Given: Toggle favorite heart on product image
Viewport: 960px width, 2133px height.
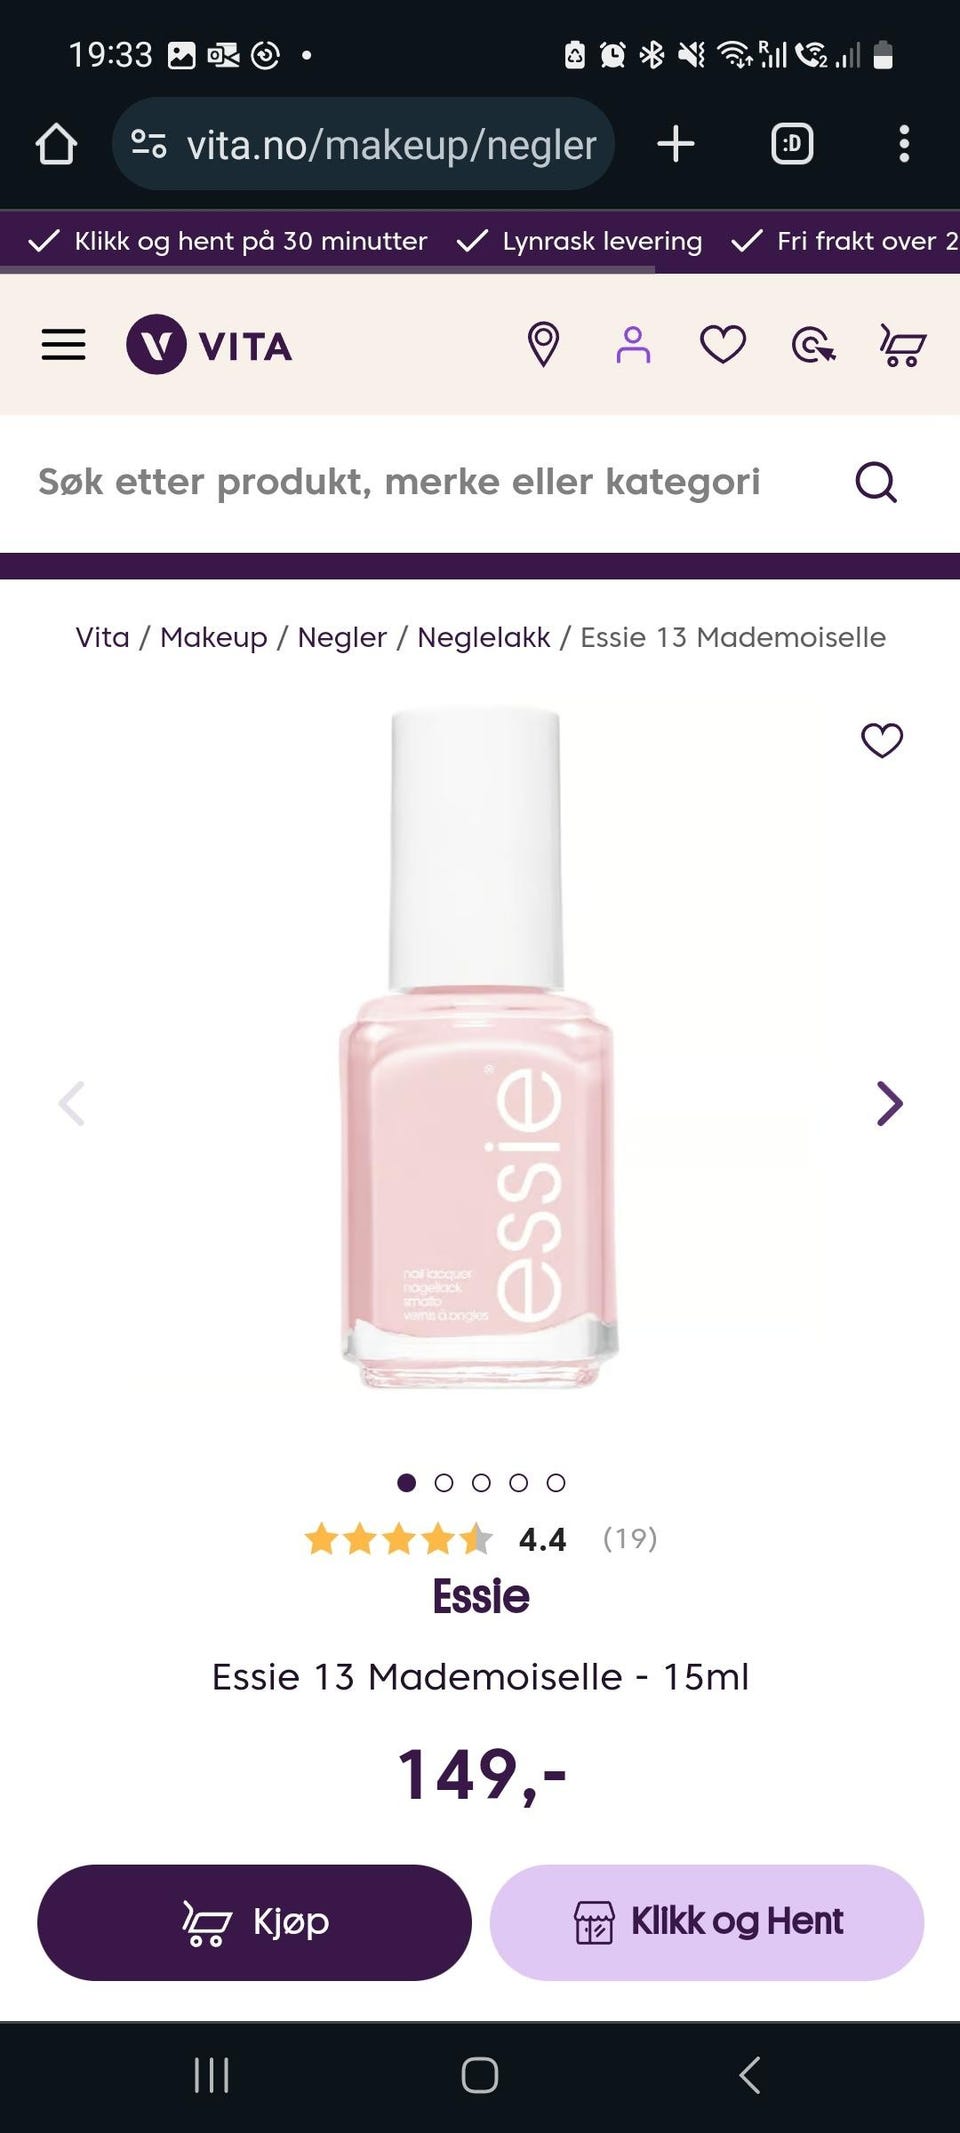Looking at the screenshot, I should pos(882,740).
